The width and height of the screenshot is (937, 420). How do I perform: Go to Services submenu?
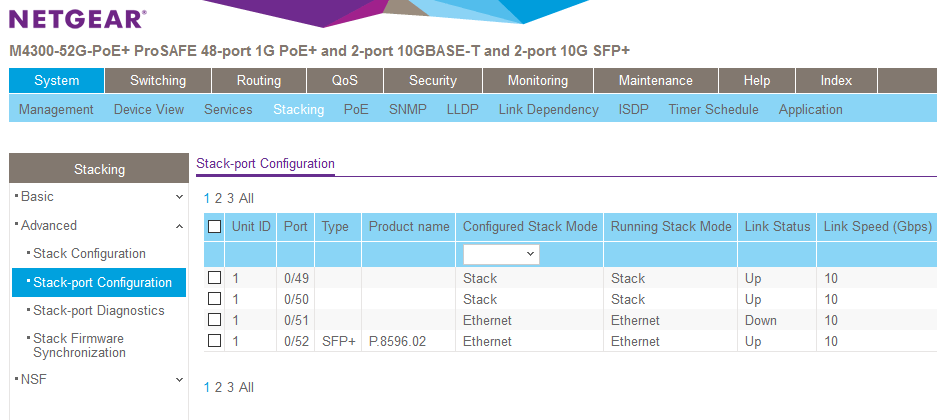coord(228,109)
